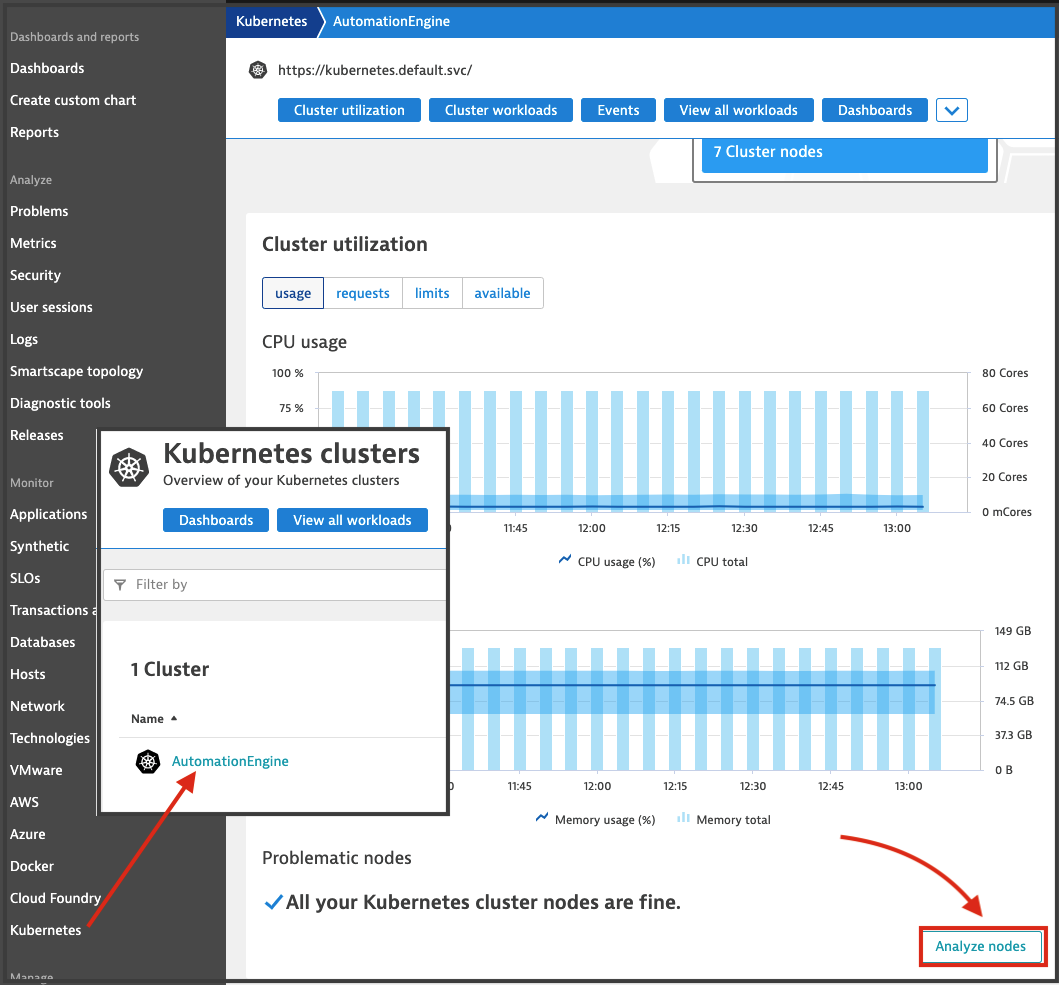
Task: Click Dashboards button in the cluster top bar
Action: point(875,110)
